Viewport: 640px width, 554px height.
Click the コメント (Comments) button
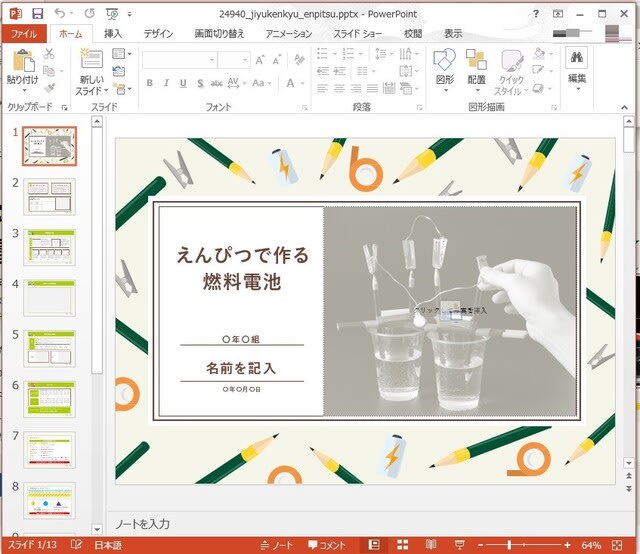coord(327,545)
